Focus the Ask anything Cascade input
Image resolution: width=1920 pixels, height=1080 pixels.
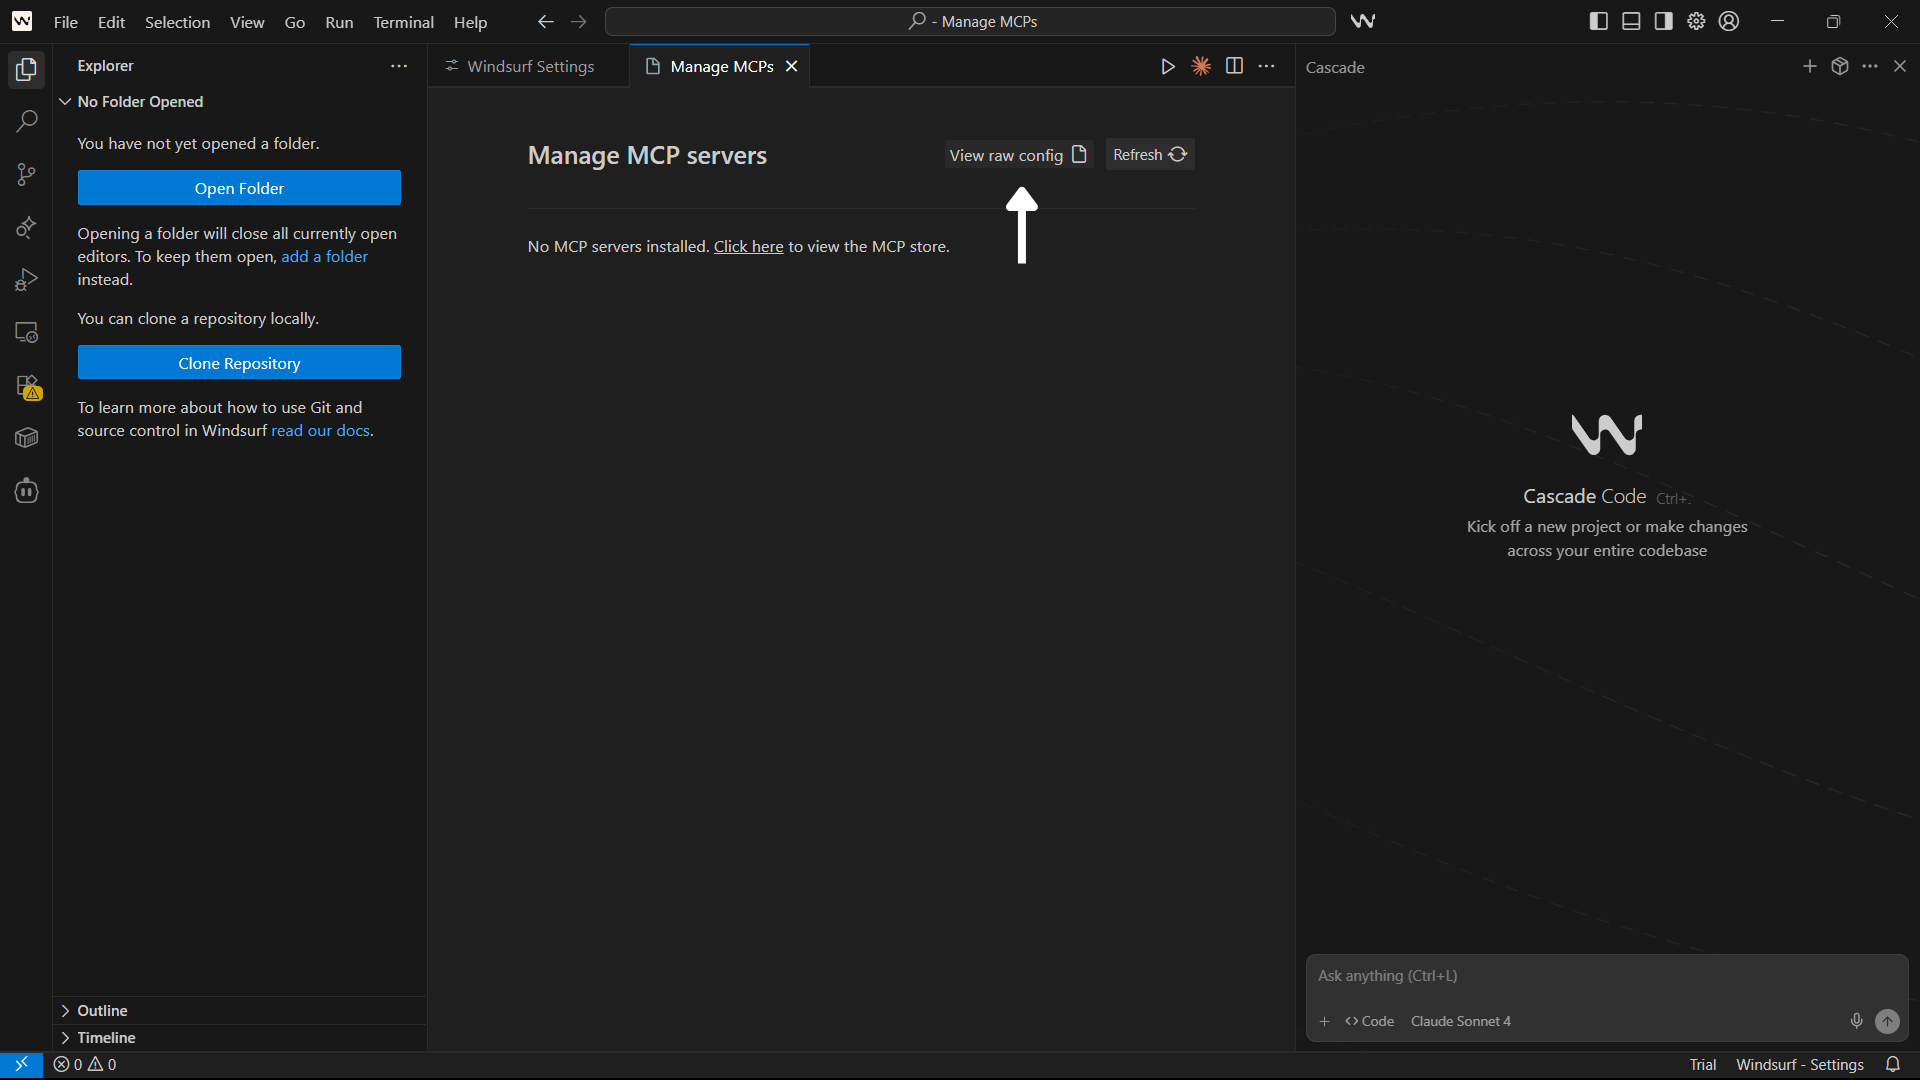1606,976
